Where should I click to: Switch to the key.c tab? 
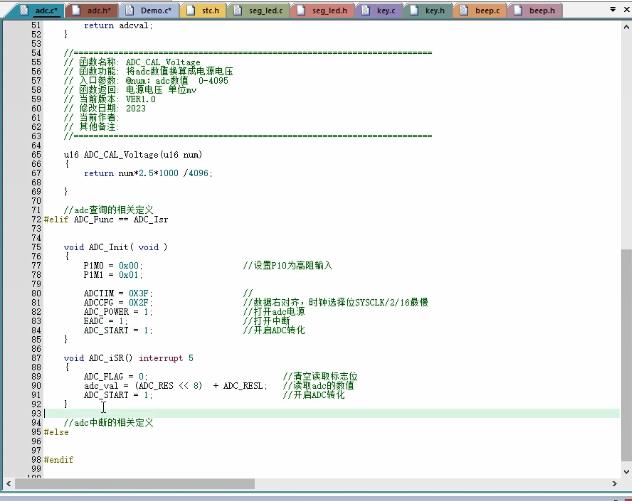tap(380, 11)
